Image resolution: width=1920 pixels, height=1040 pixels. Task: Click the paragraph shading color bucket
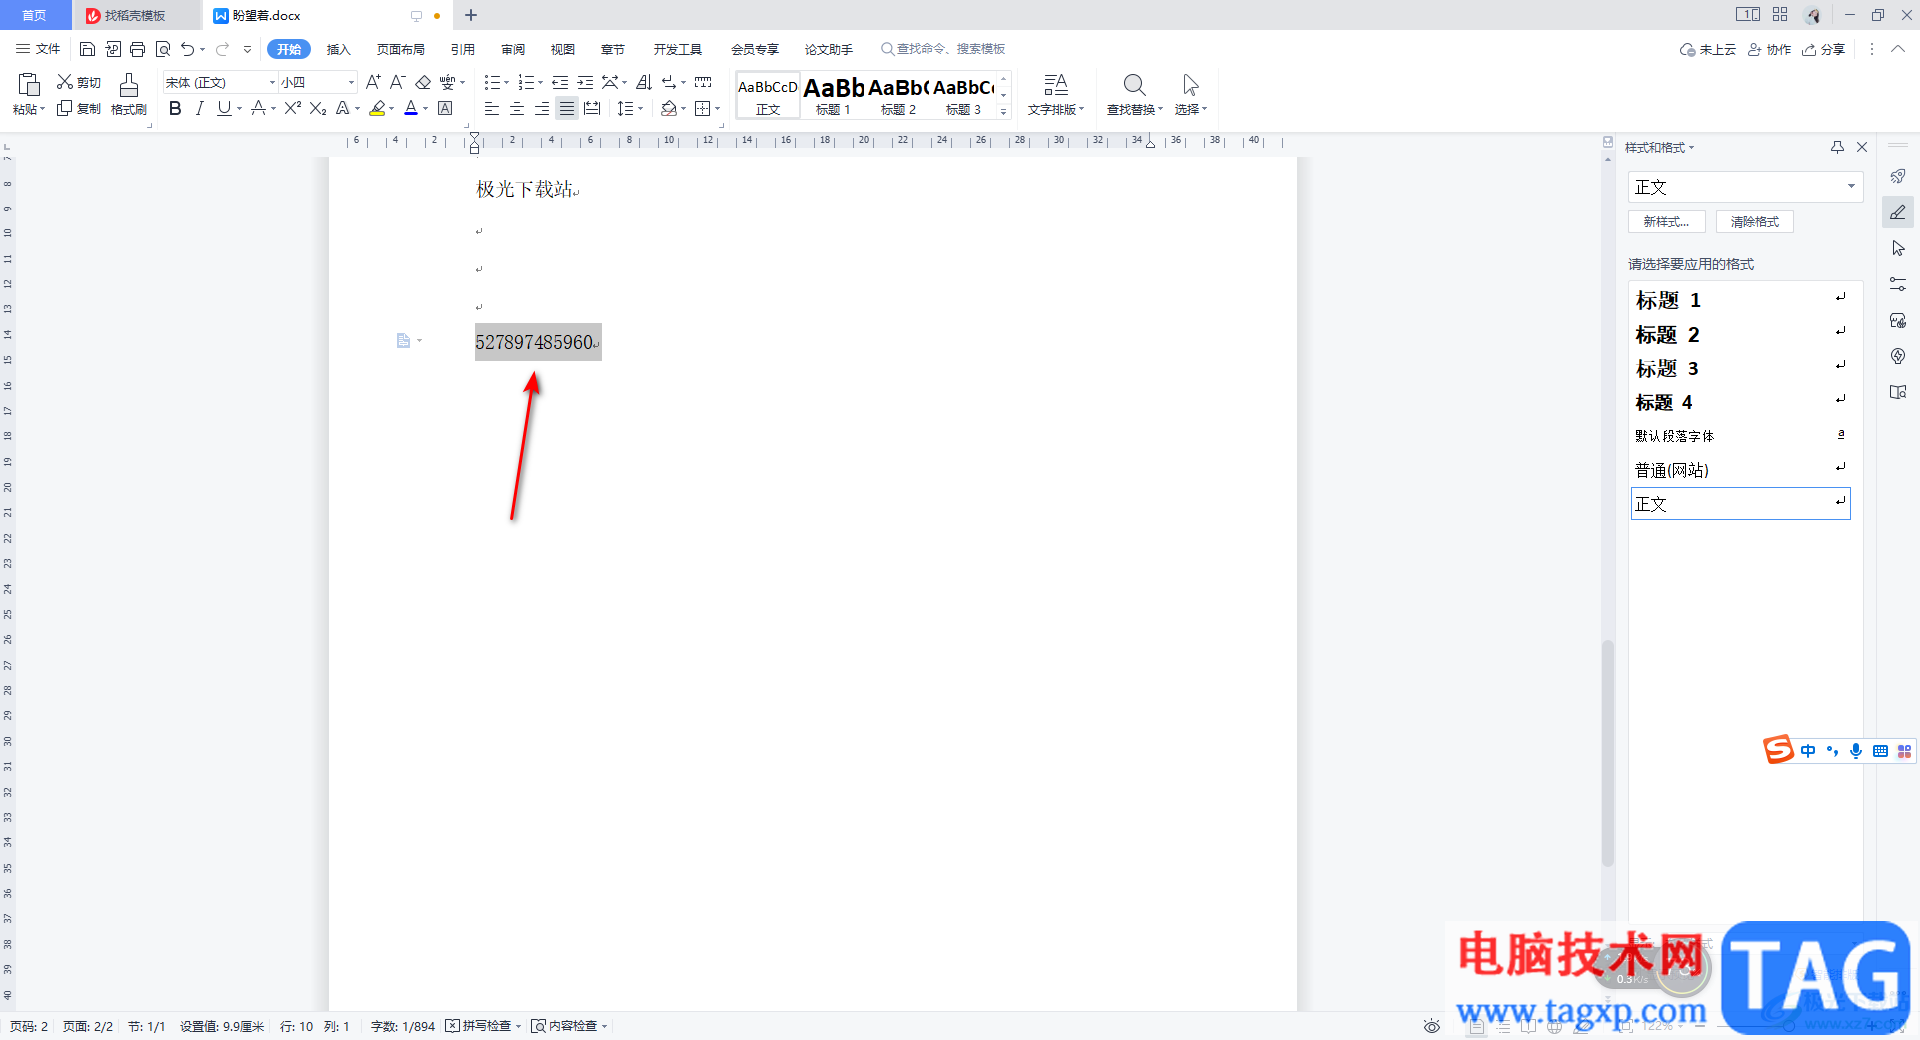pos(669,108)
